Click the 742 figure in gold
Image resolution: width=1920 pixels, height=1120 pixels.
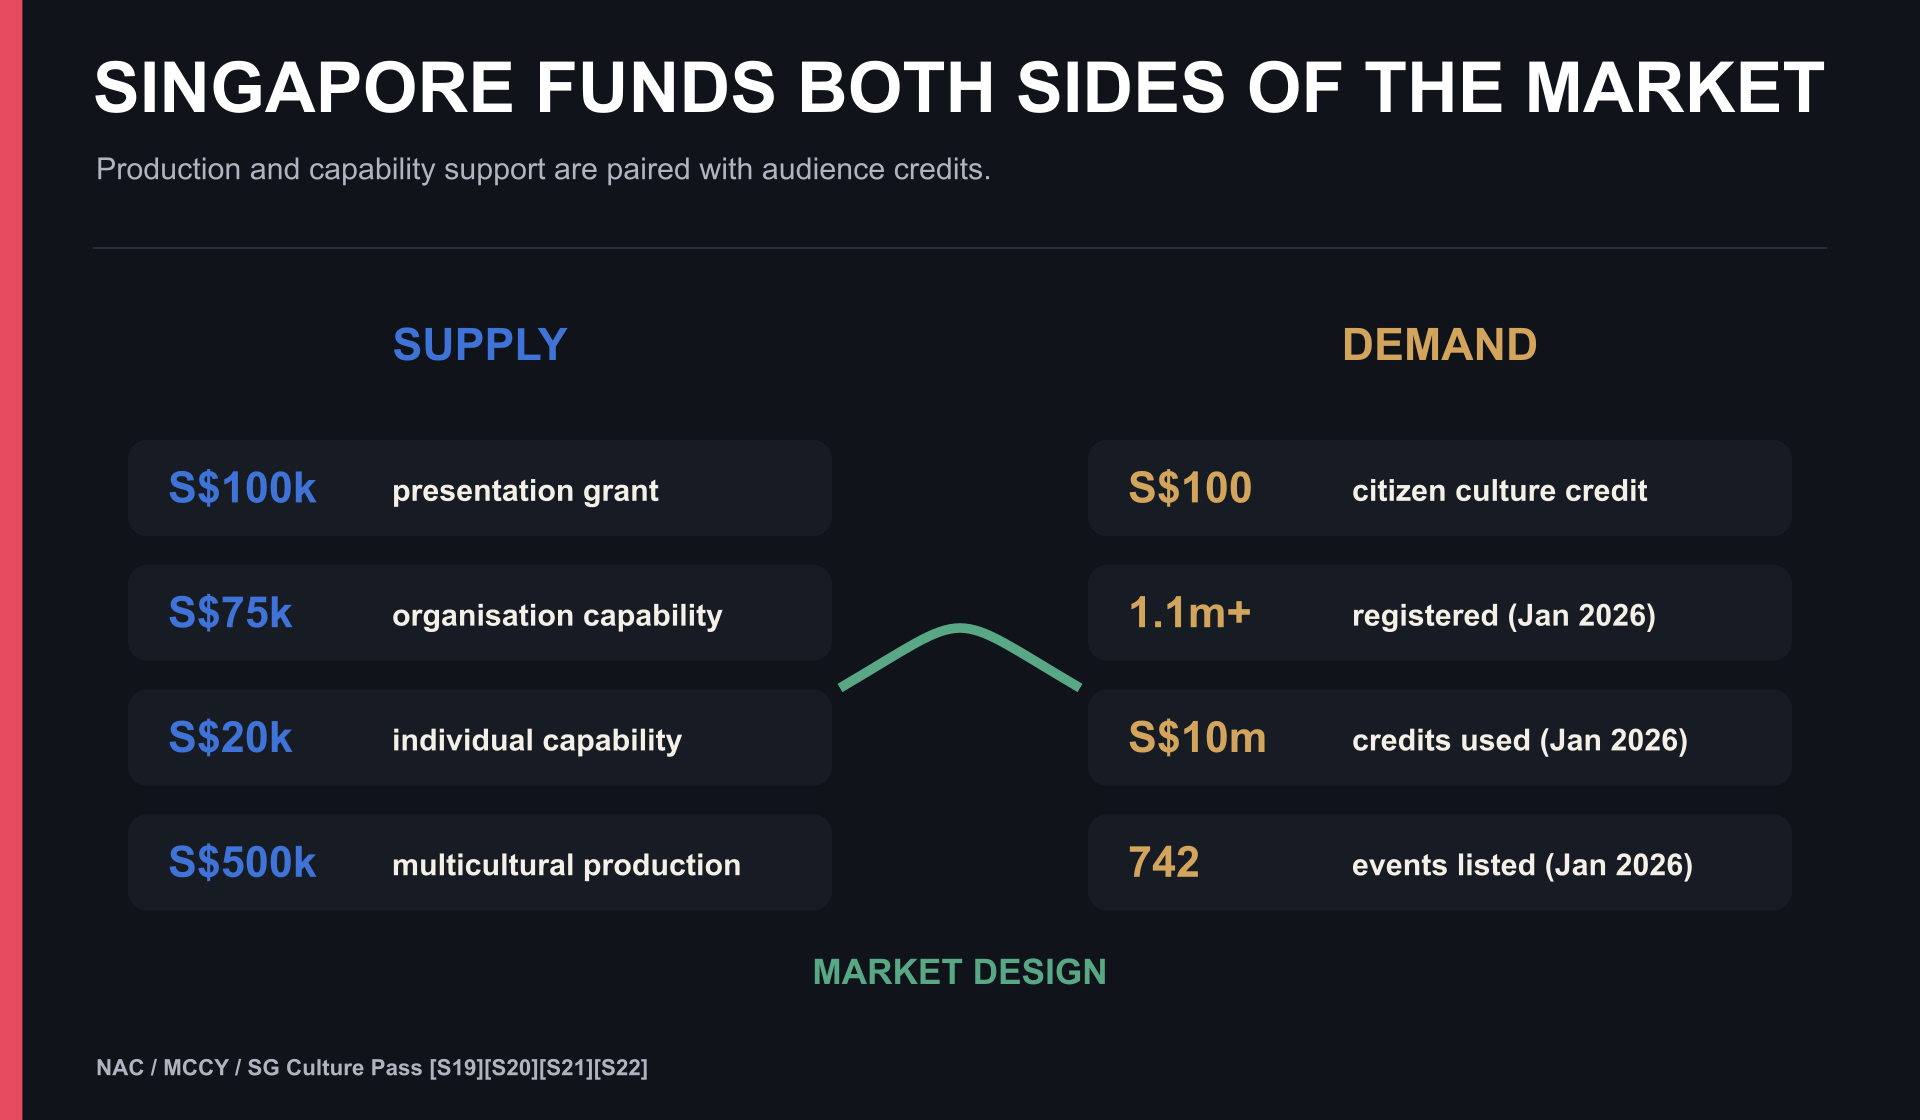coord(1164,862)
